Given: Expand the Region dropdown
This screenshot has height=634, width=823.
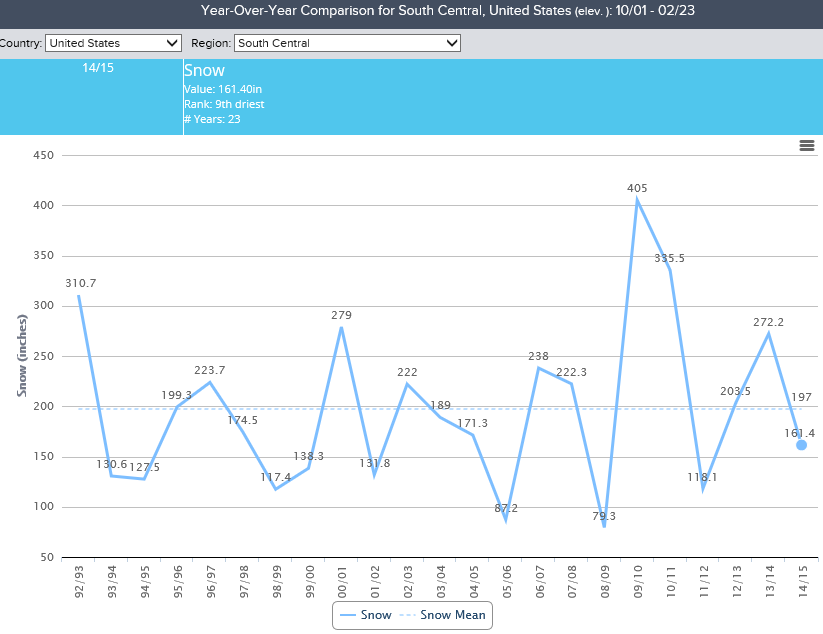Looking at the screenshot, I should 347,43.
